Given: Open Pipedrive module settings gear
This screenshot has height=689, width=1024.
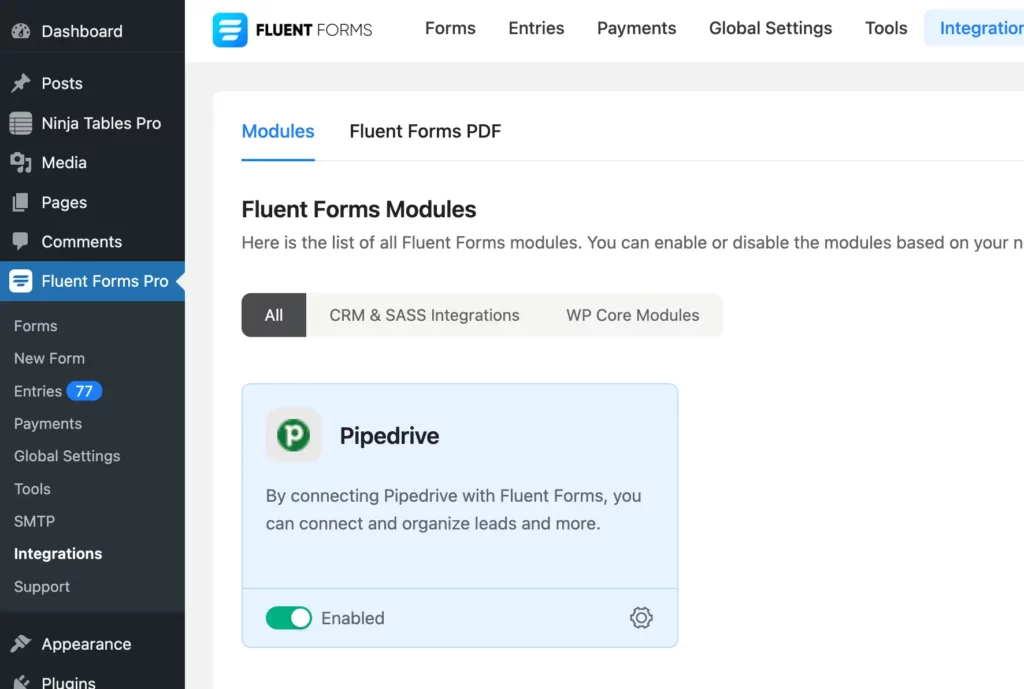Looking at the screenshot, I should [x=641, y=618].
